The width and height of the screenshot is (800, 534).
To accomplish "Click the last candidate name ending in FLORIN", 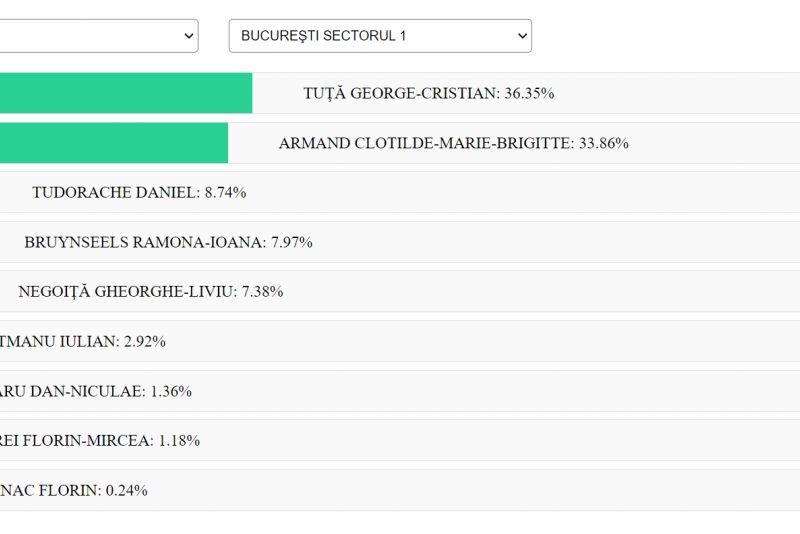I will pos(50,490).
